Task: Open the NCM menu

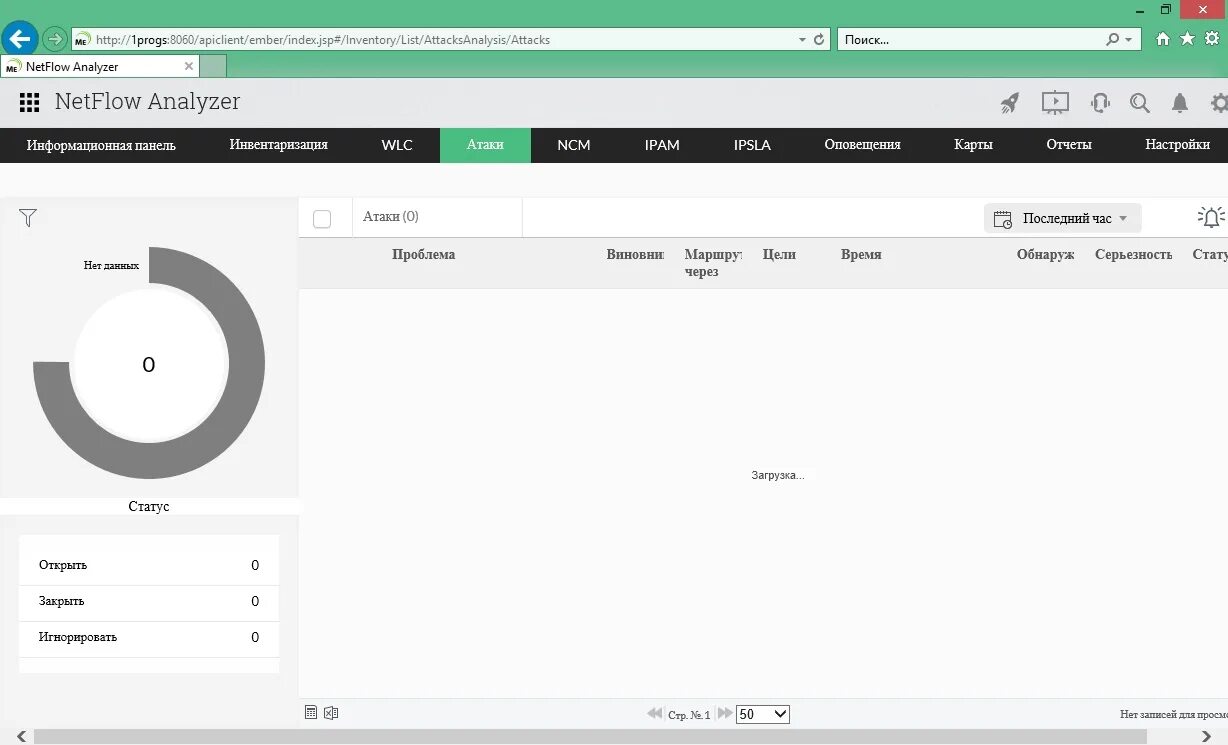Action: point(574,145)
